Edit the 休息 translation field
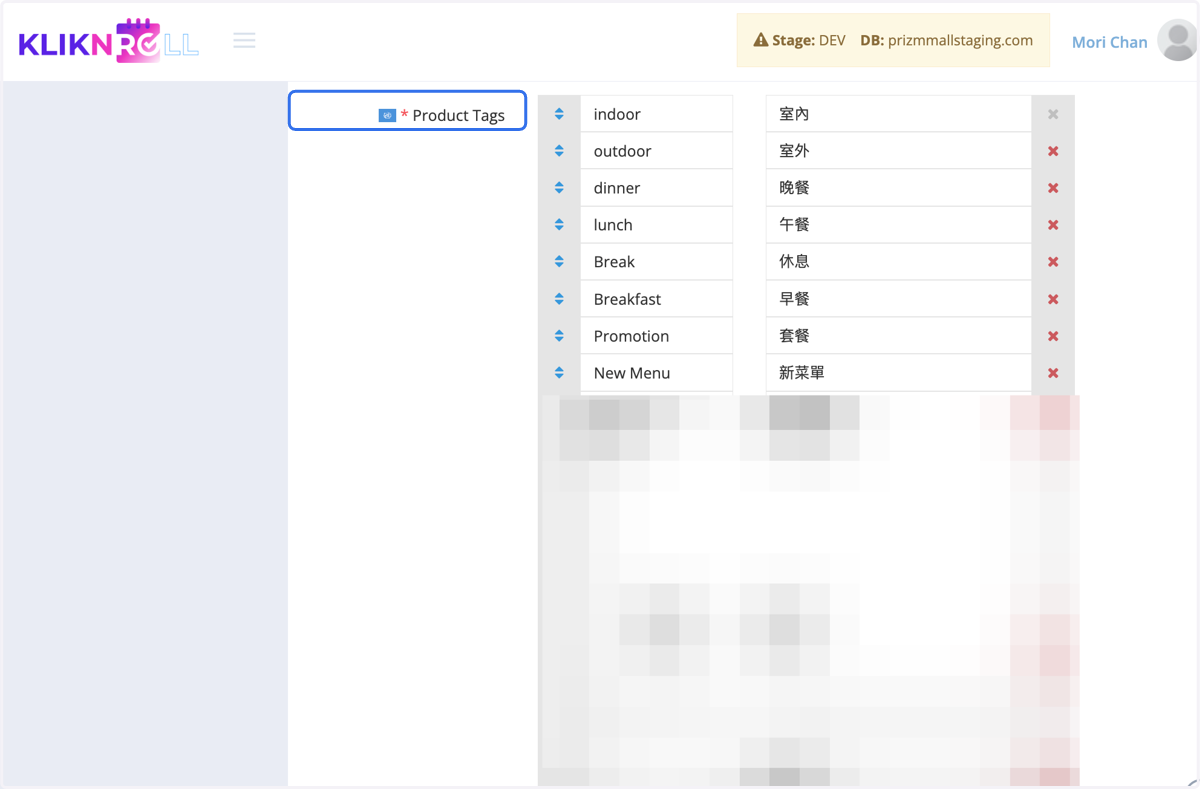The width and height of the screenshot is (1200, 789). [x=899, y=262]
